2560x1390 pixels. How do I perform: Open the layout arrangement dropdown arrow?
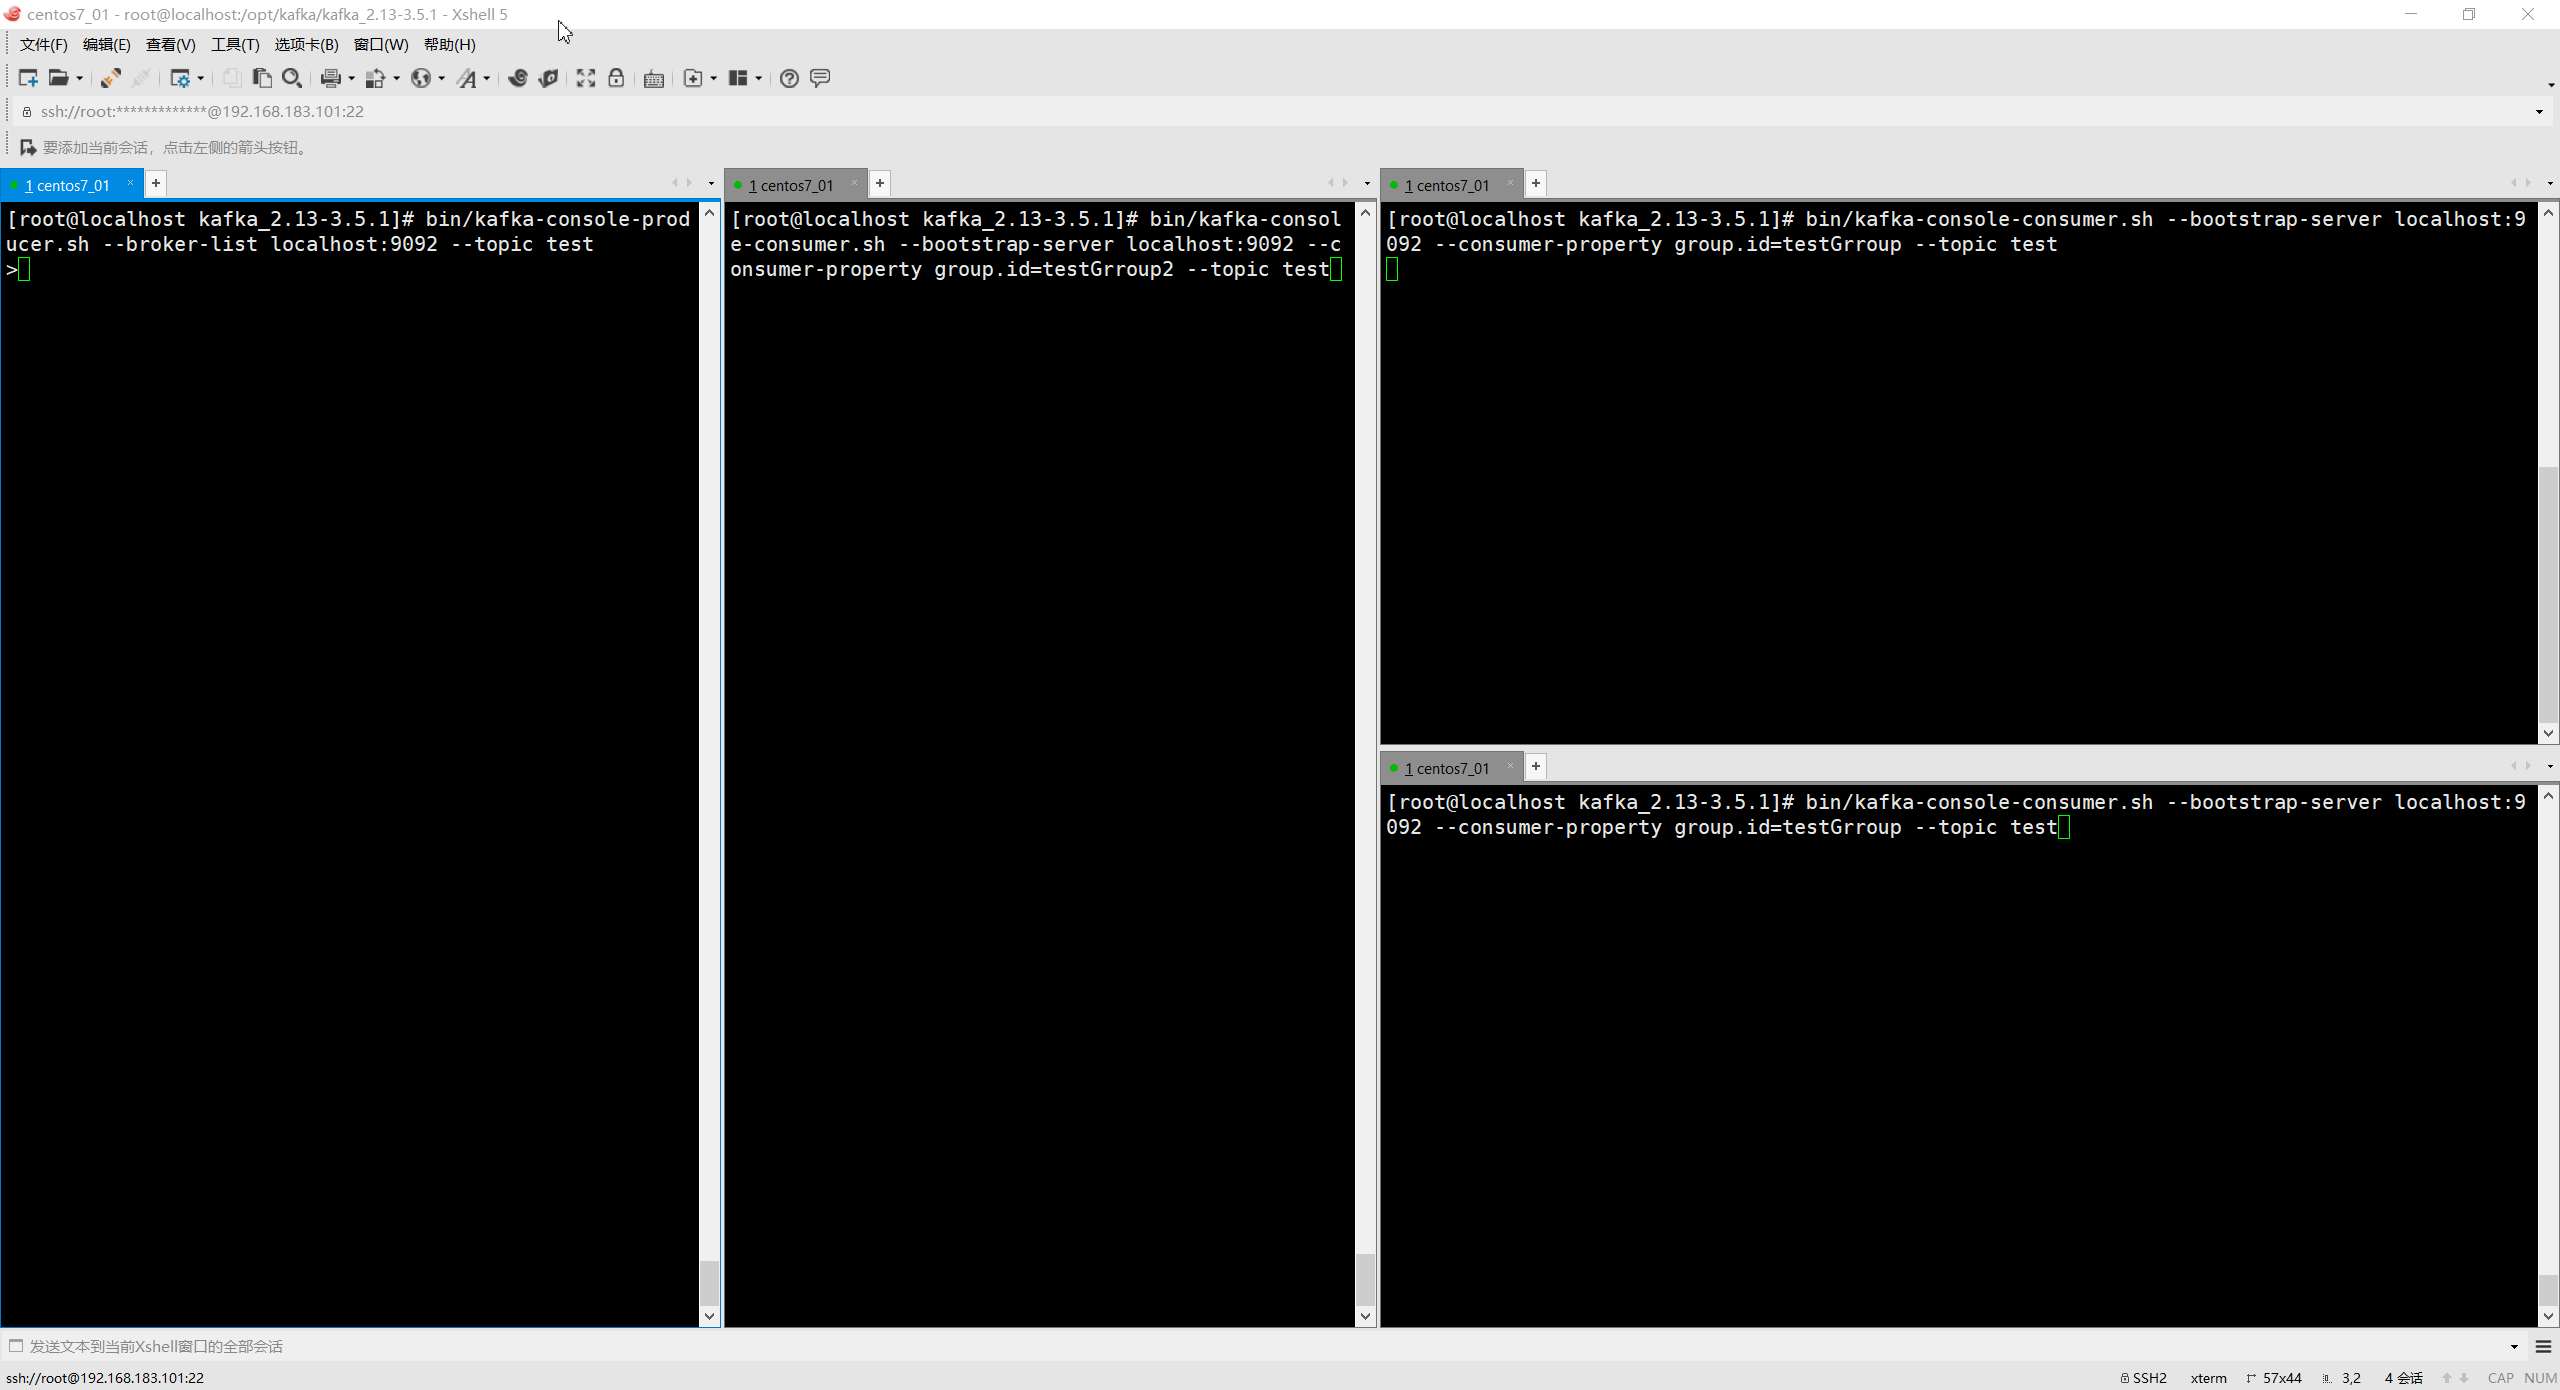coord(759,79)
